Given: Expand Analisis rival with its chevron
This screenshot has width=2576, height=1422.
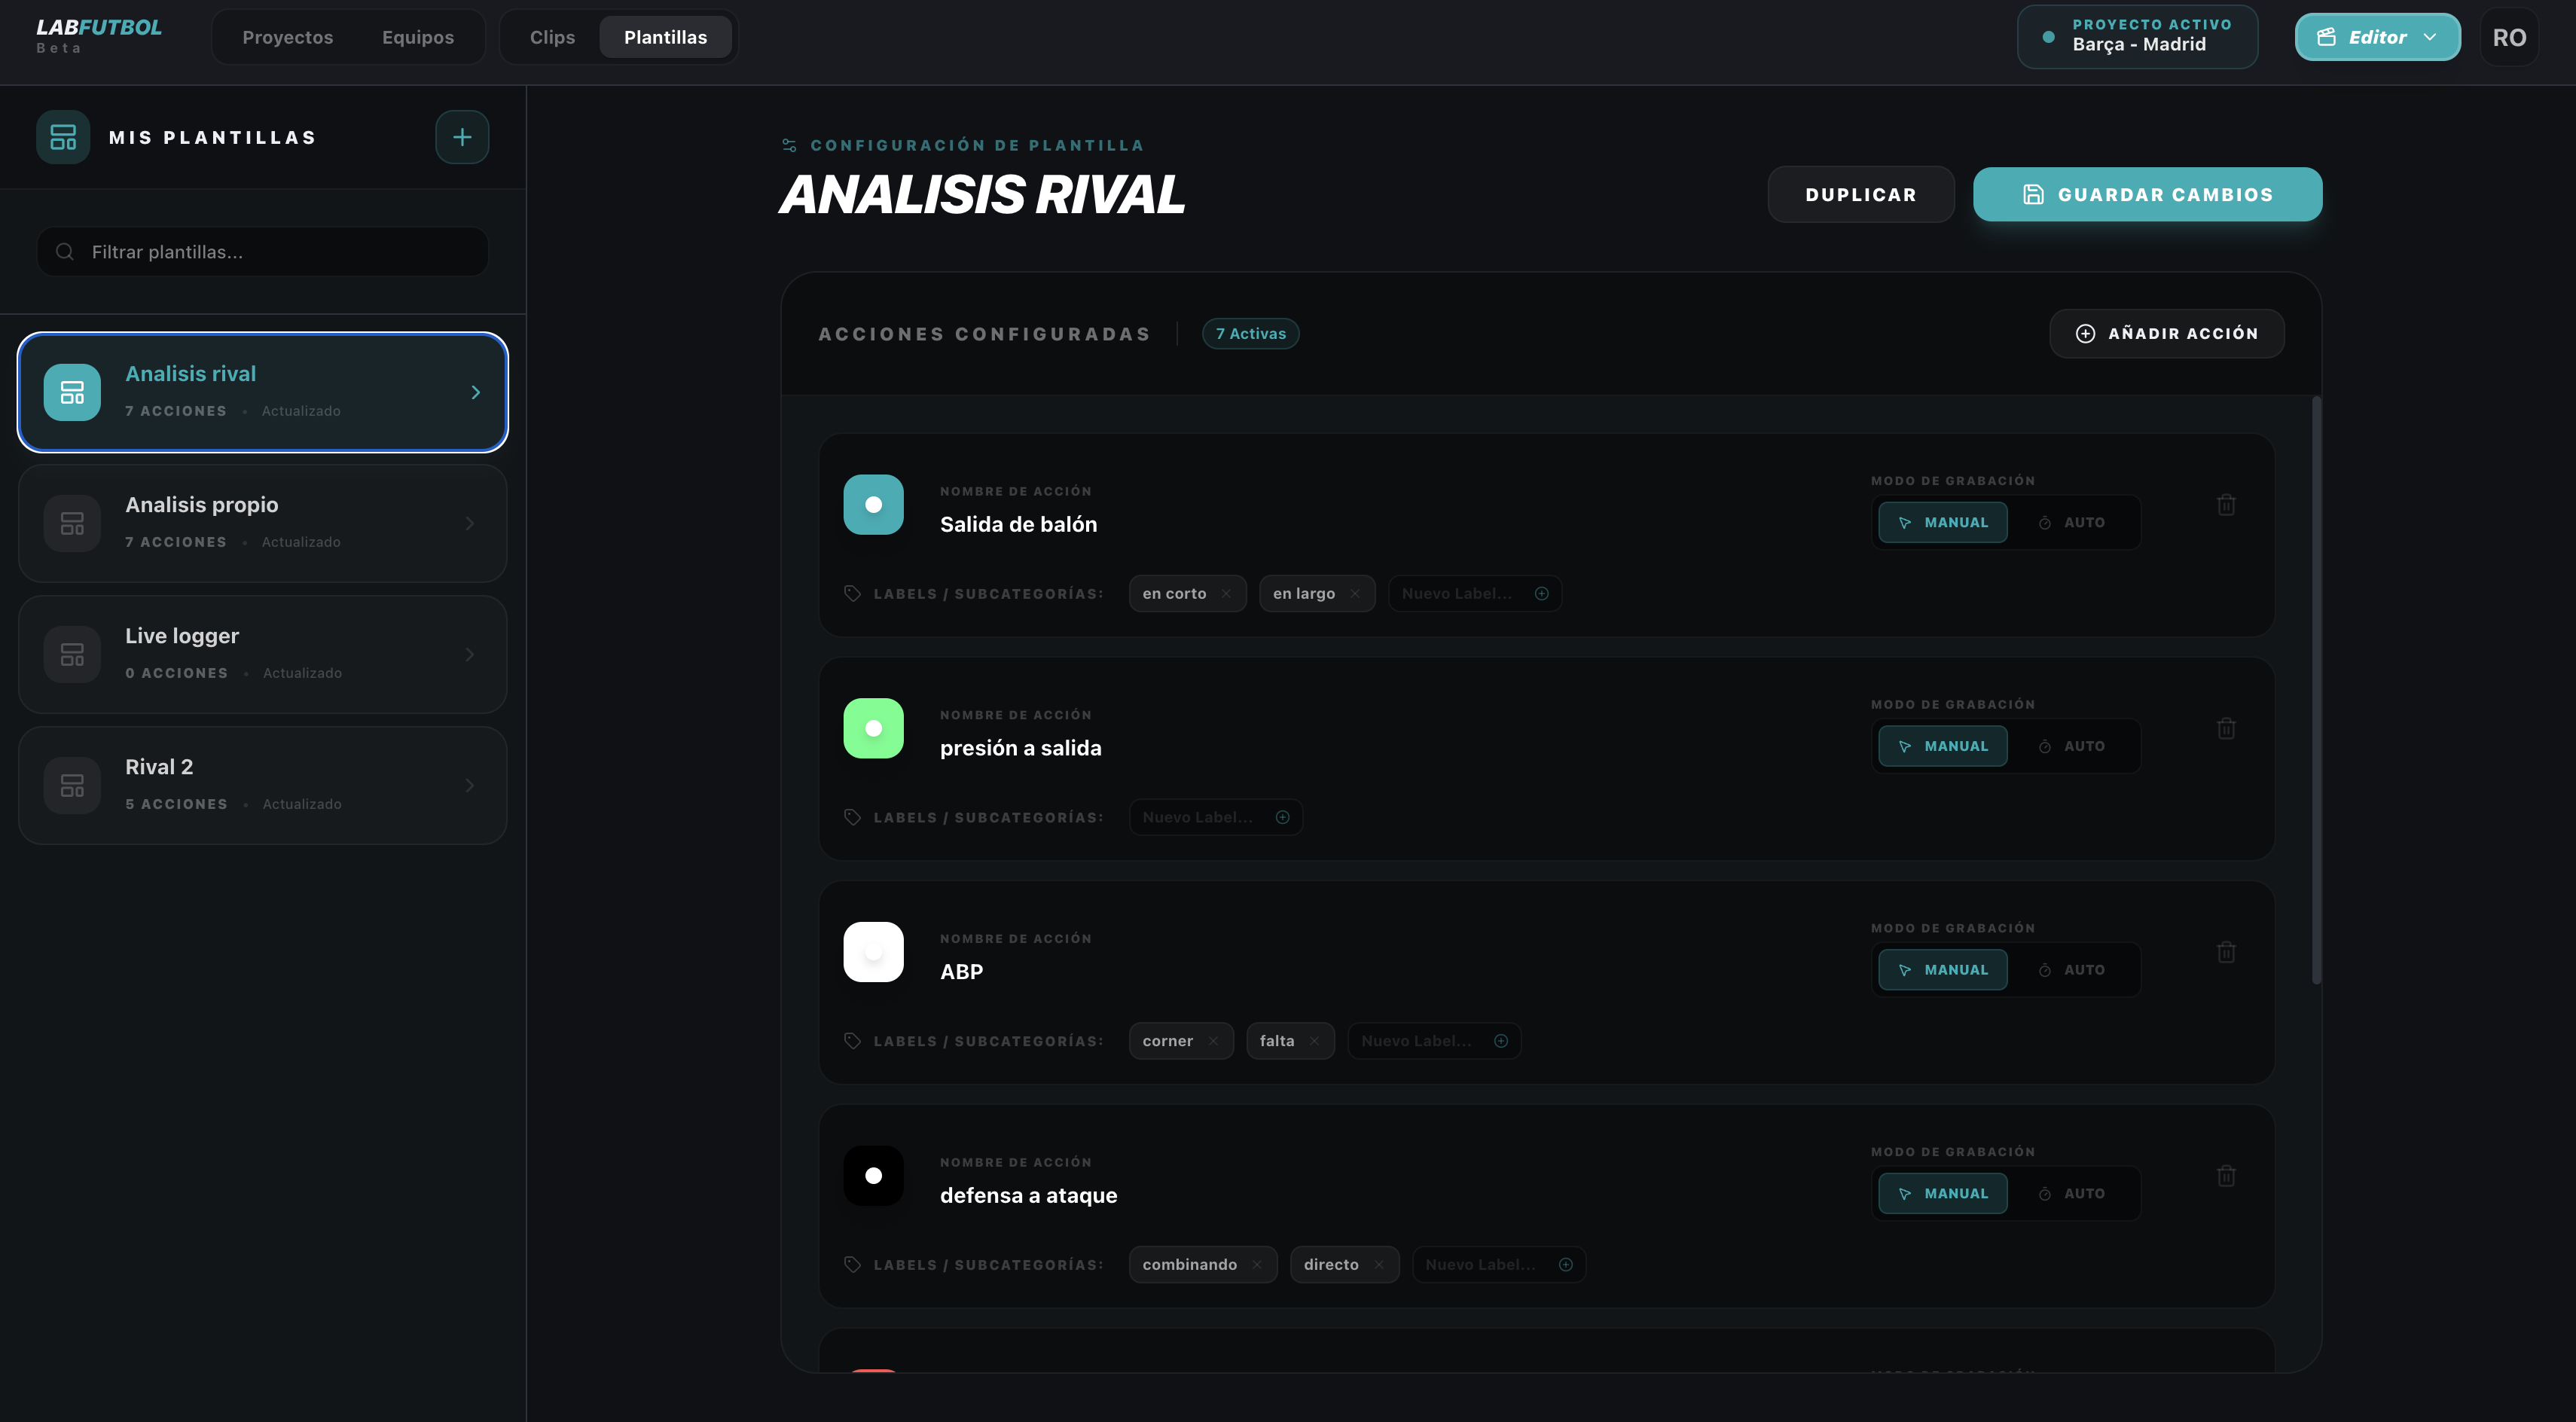Looking at the screenshot, I should (x=476, y=392).
